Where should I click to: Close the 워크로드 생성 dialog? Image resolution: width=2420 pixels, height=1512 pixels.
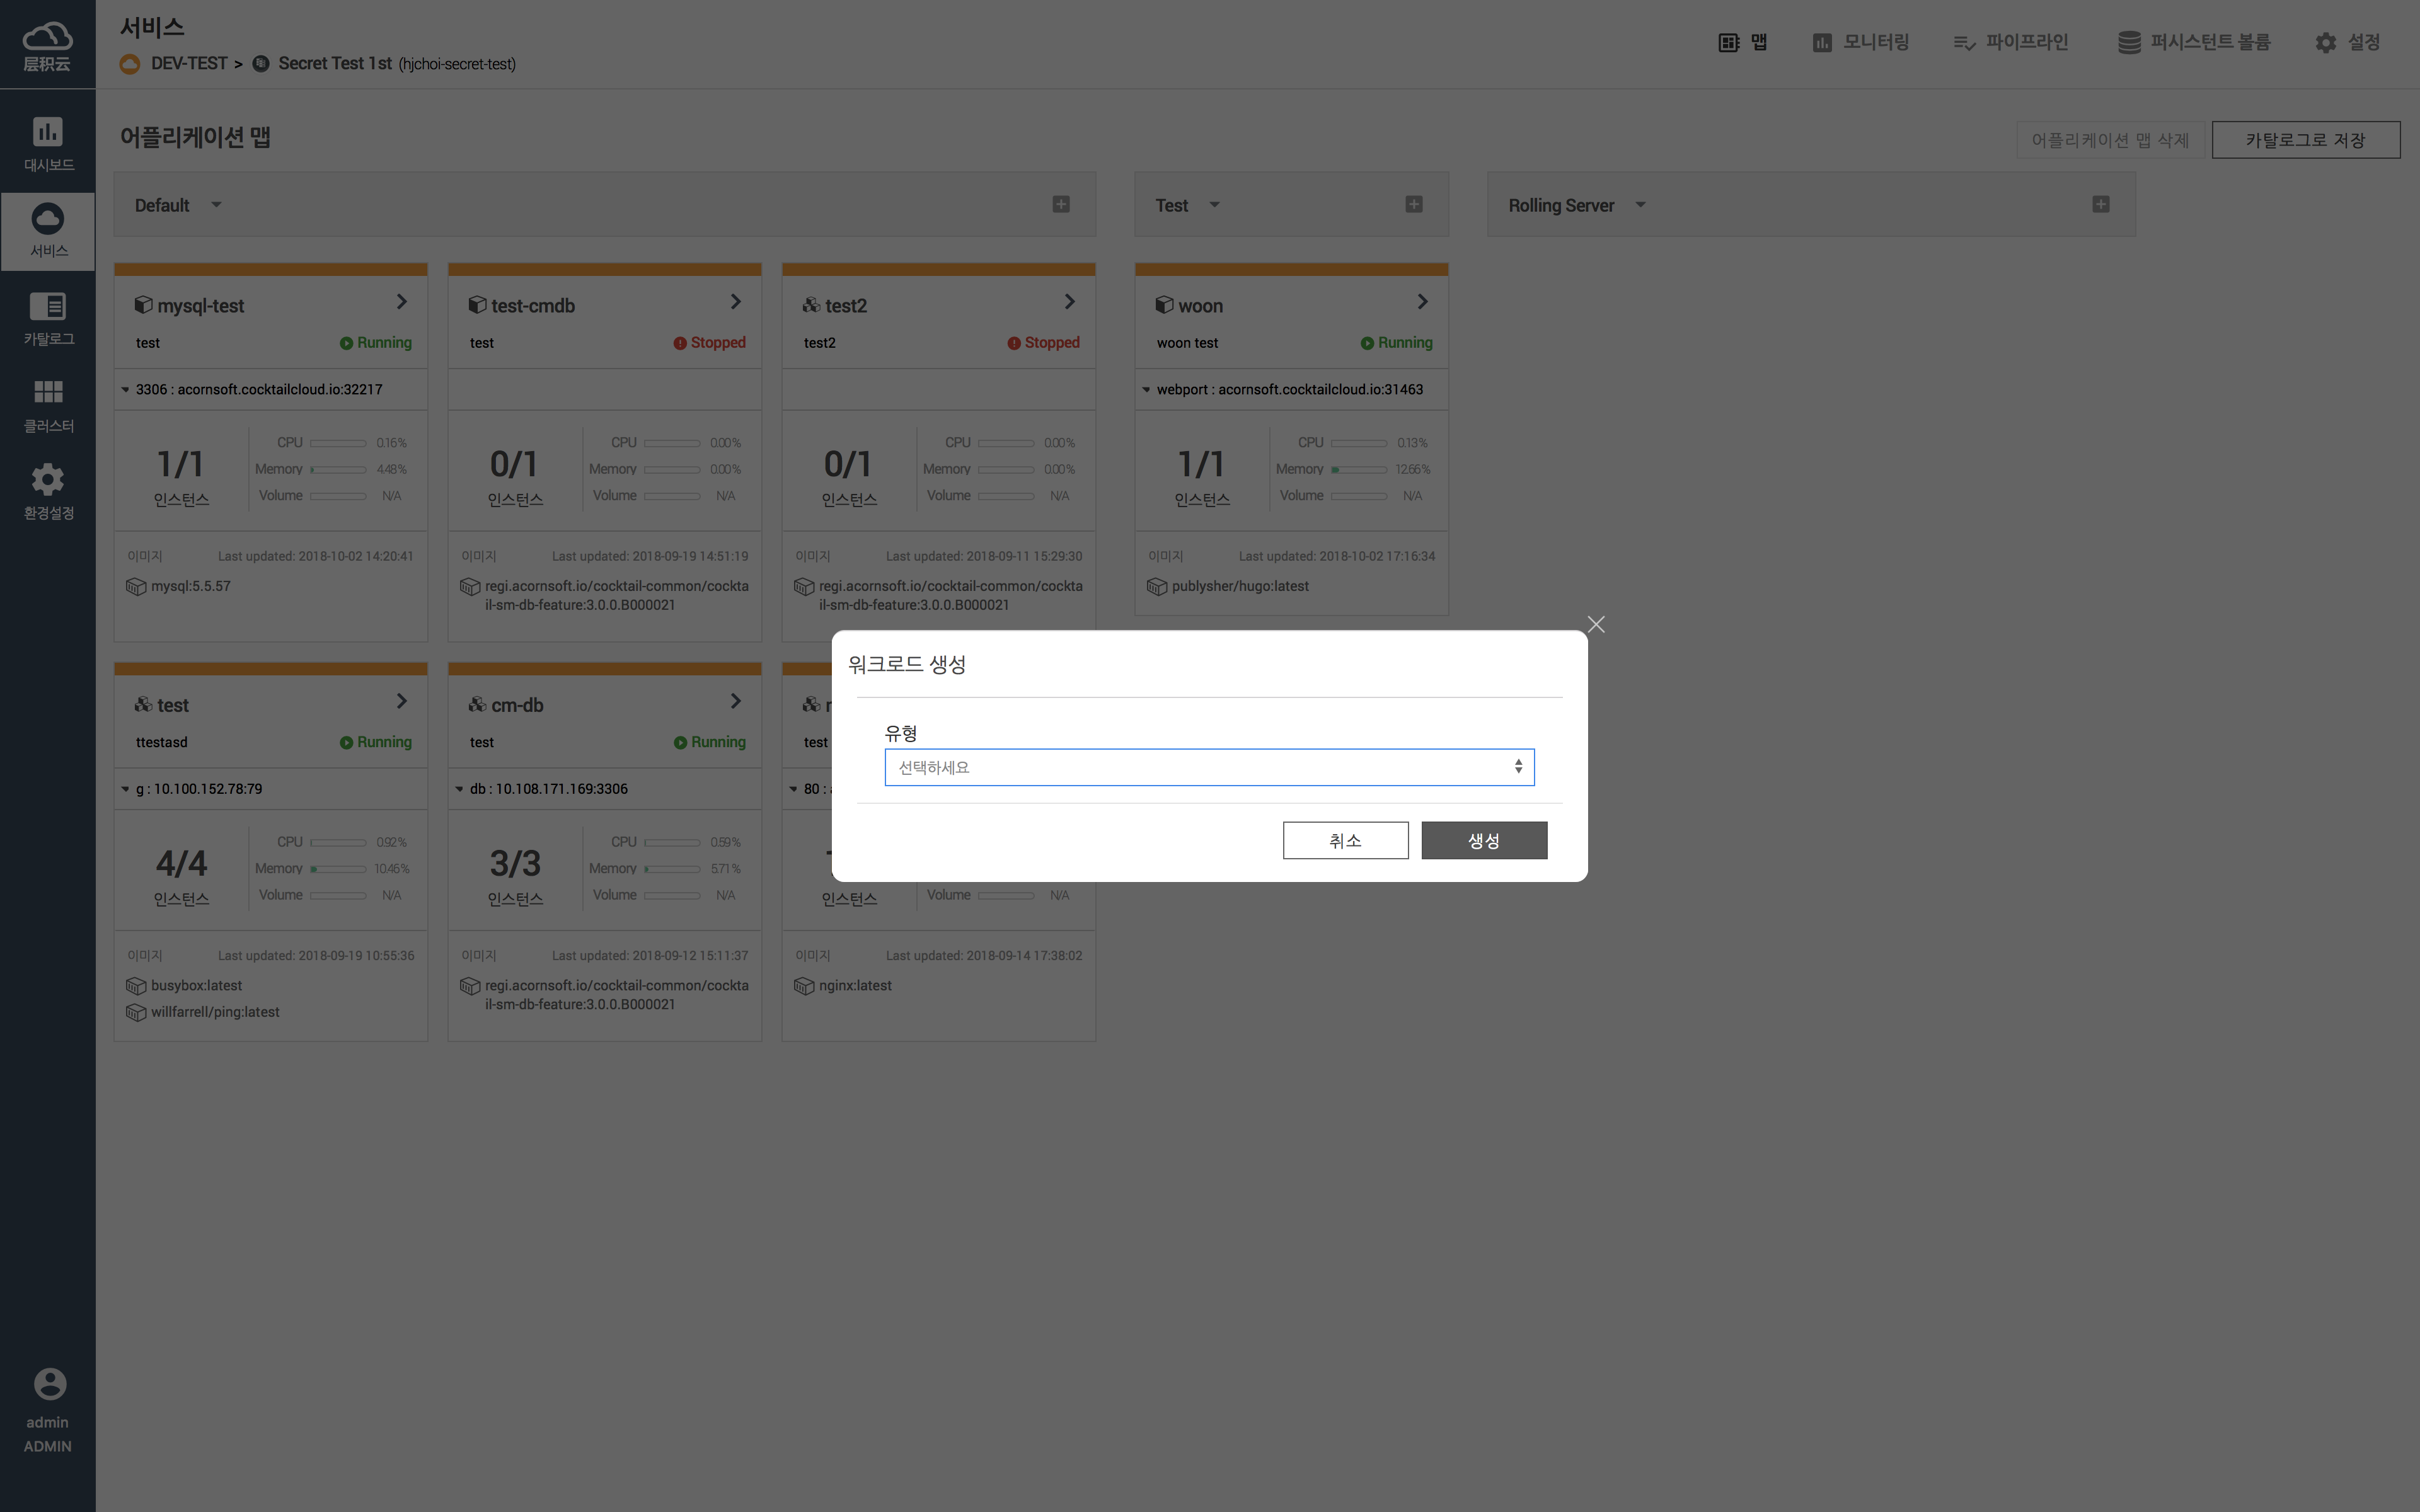pos(1596,624)
